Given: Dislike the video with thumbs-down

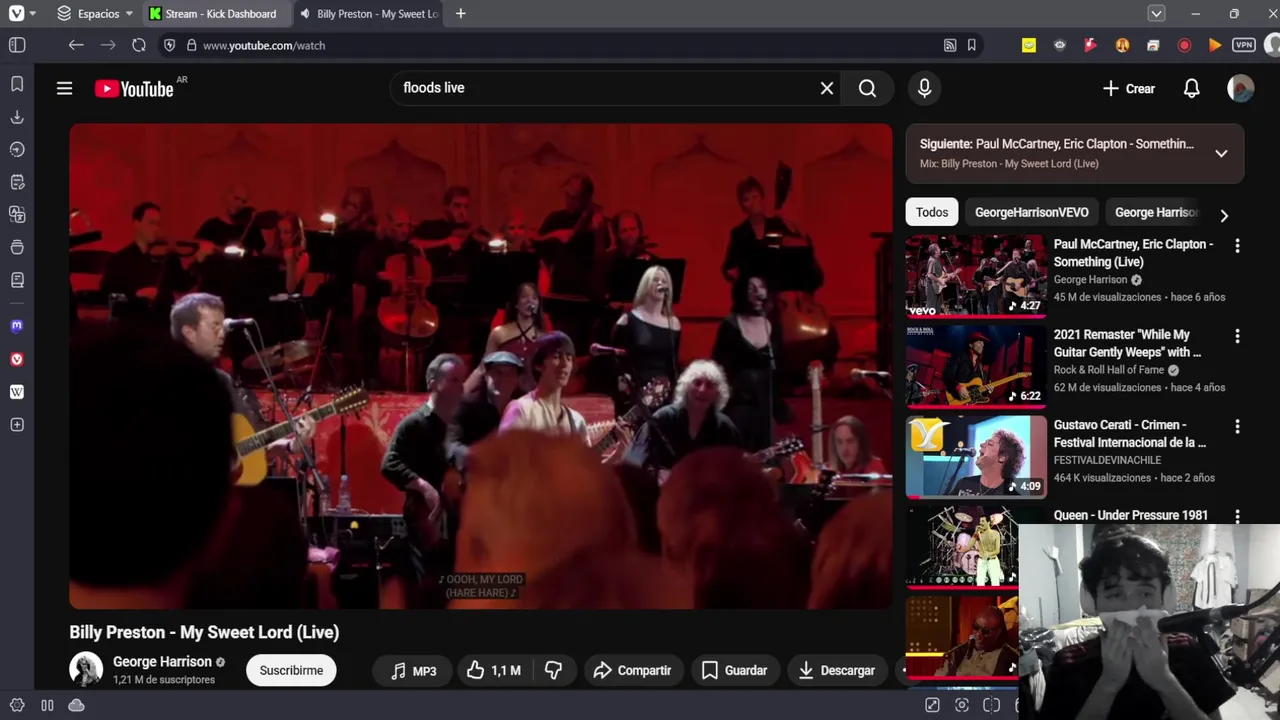Looking at the screenshot, I should [x=553, y=670].
